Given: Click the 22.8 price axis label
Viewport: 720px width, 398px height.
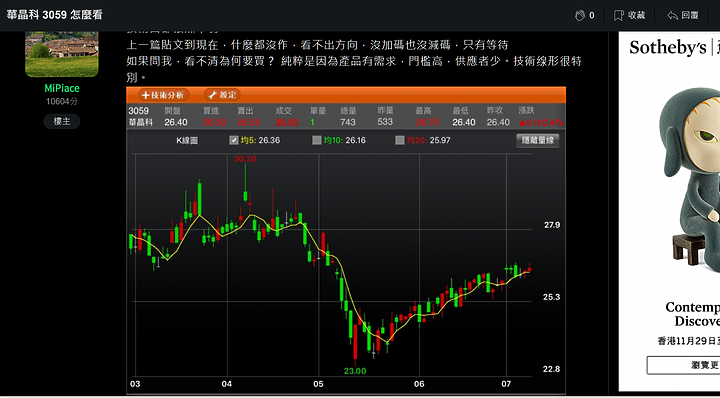Looking at the screenshot, I should click(552, 369).
